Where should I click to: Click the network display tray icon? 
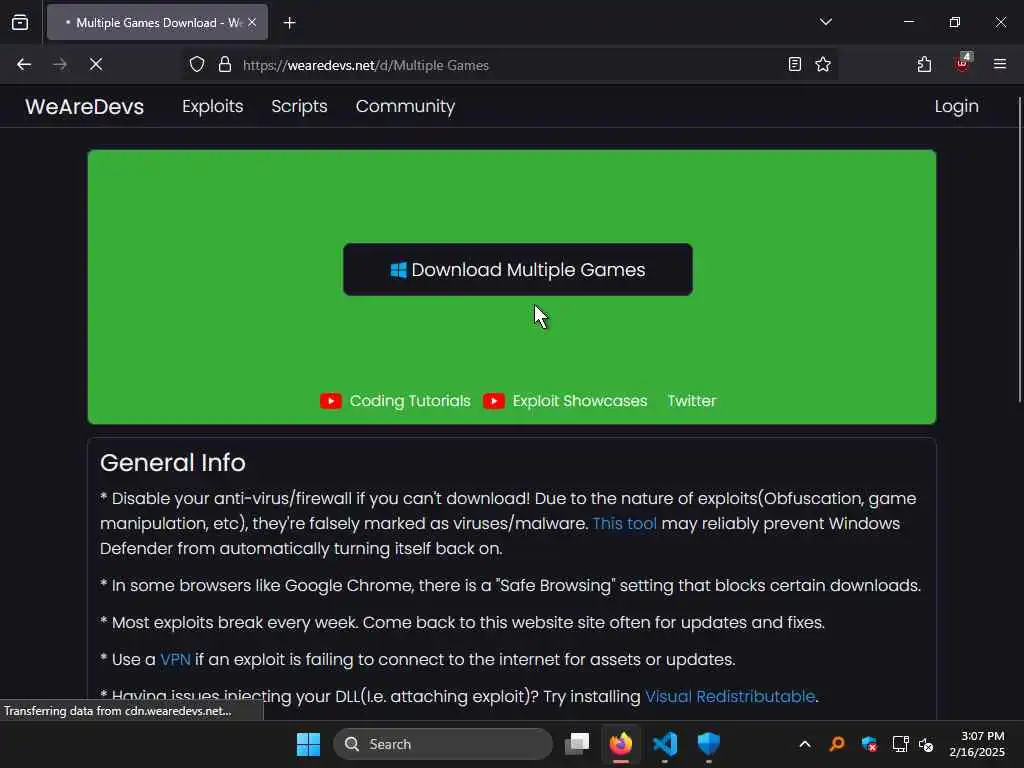901,744
